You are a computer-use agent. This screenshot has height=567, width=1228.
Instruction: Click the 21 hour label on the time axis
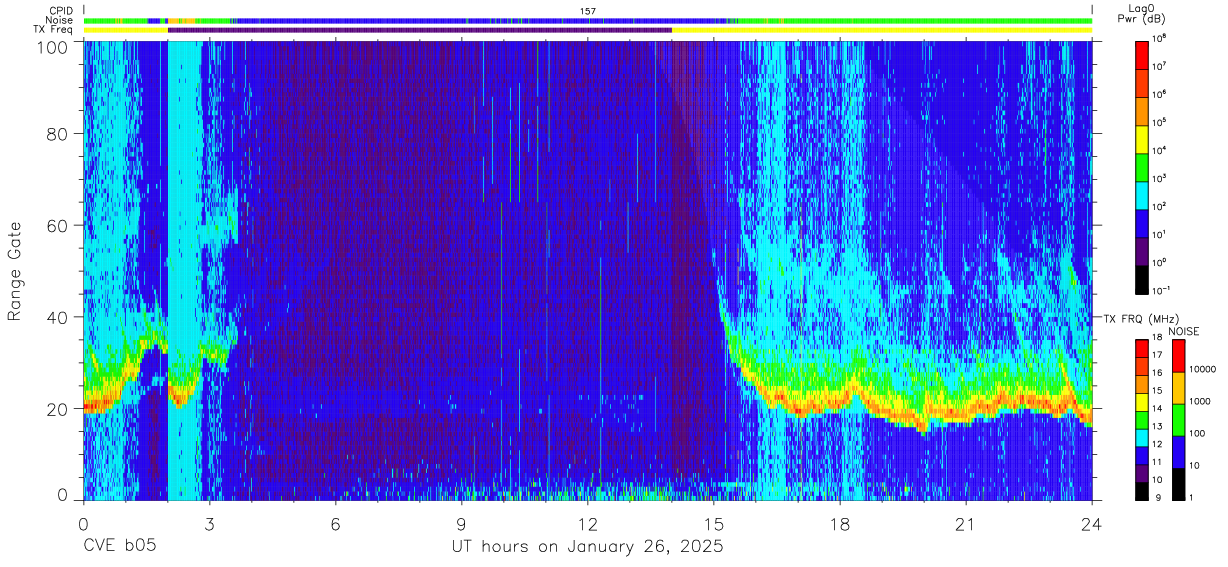tap(966, 525)
